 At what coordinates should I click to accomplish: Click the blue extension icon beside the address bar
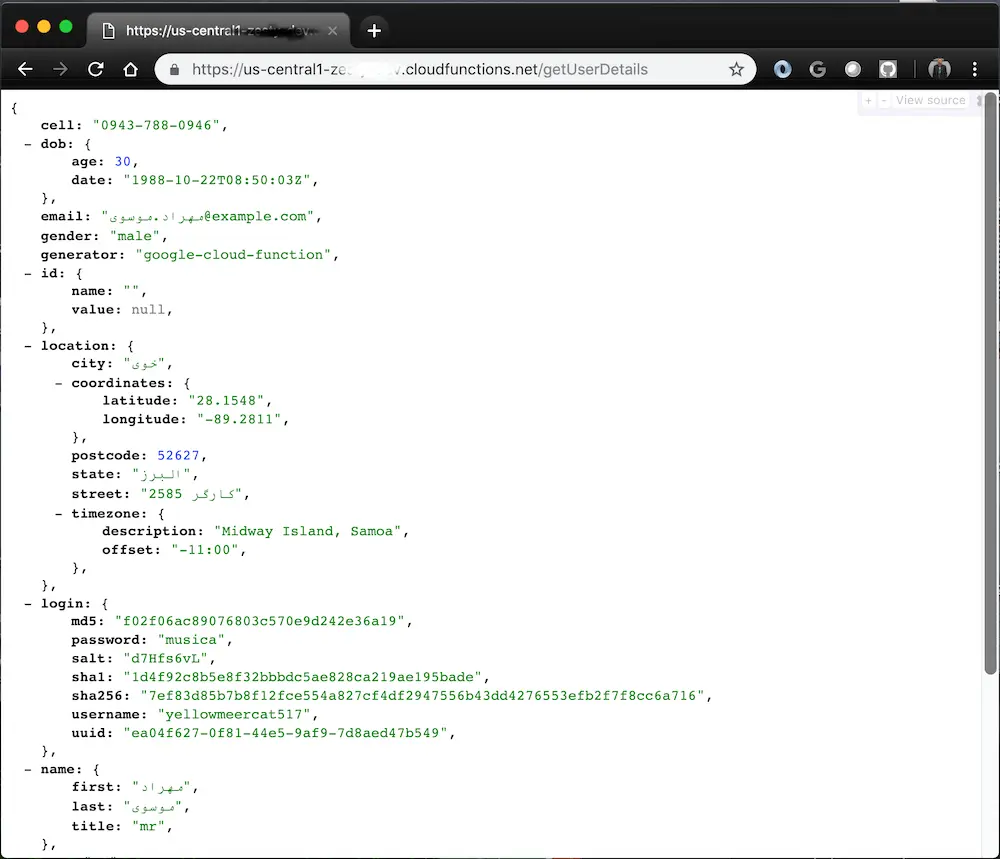pos(783,69)
